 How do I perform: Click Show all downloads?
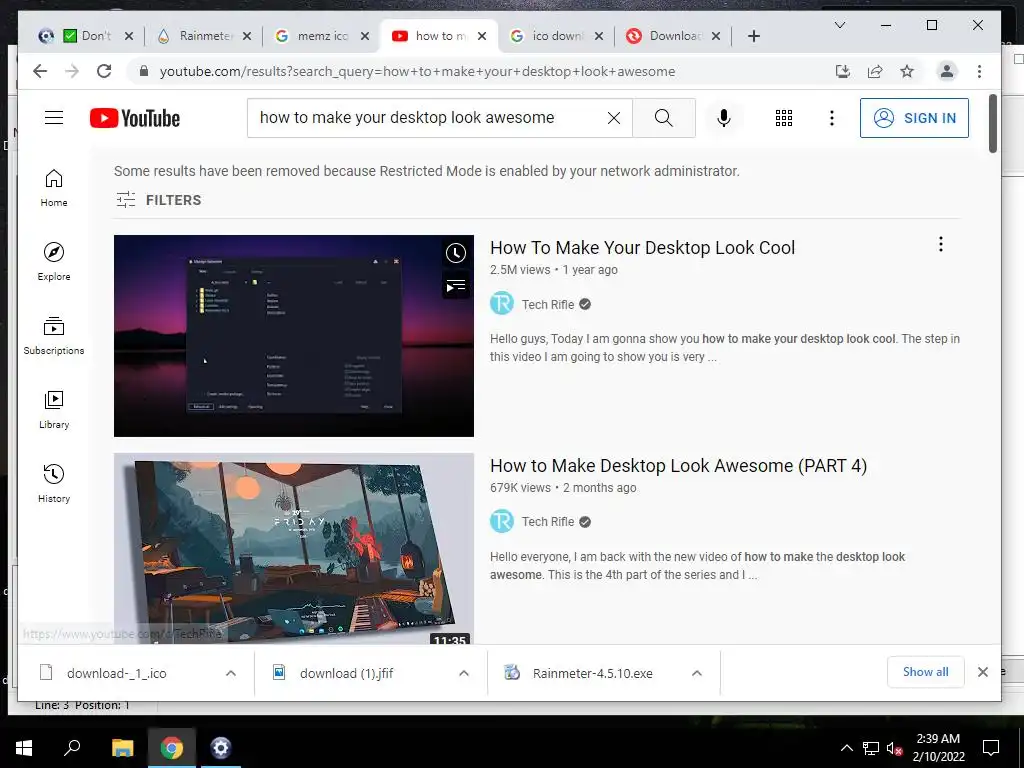pos(925,672)
